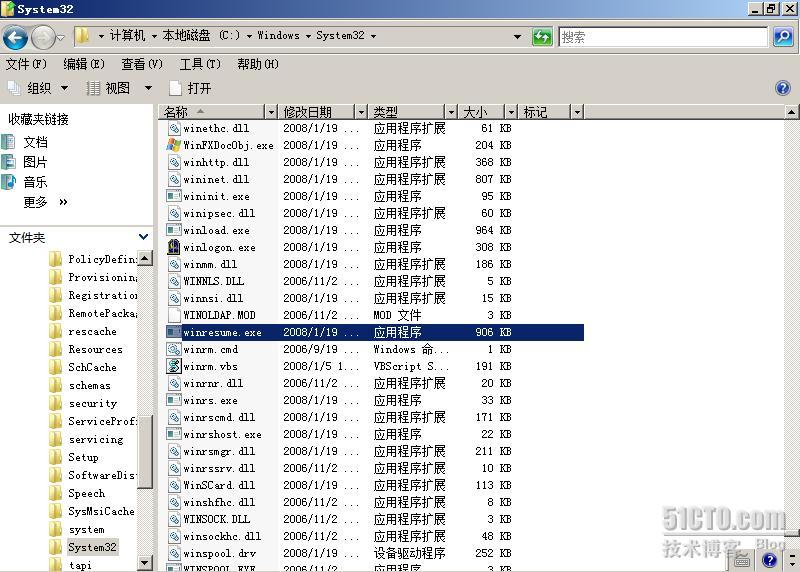The height and width of the screenshot is (572, 800).
Task: Click the address bar folder icon
Action: [83, 36]
